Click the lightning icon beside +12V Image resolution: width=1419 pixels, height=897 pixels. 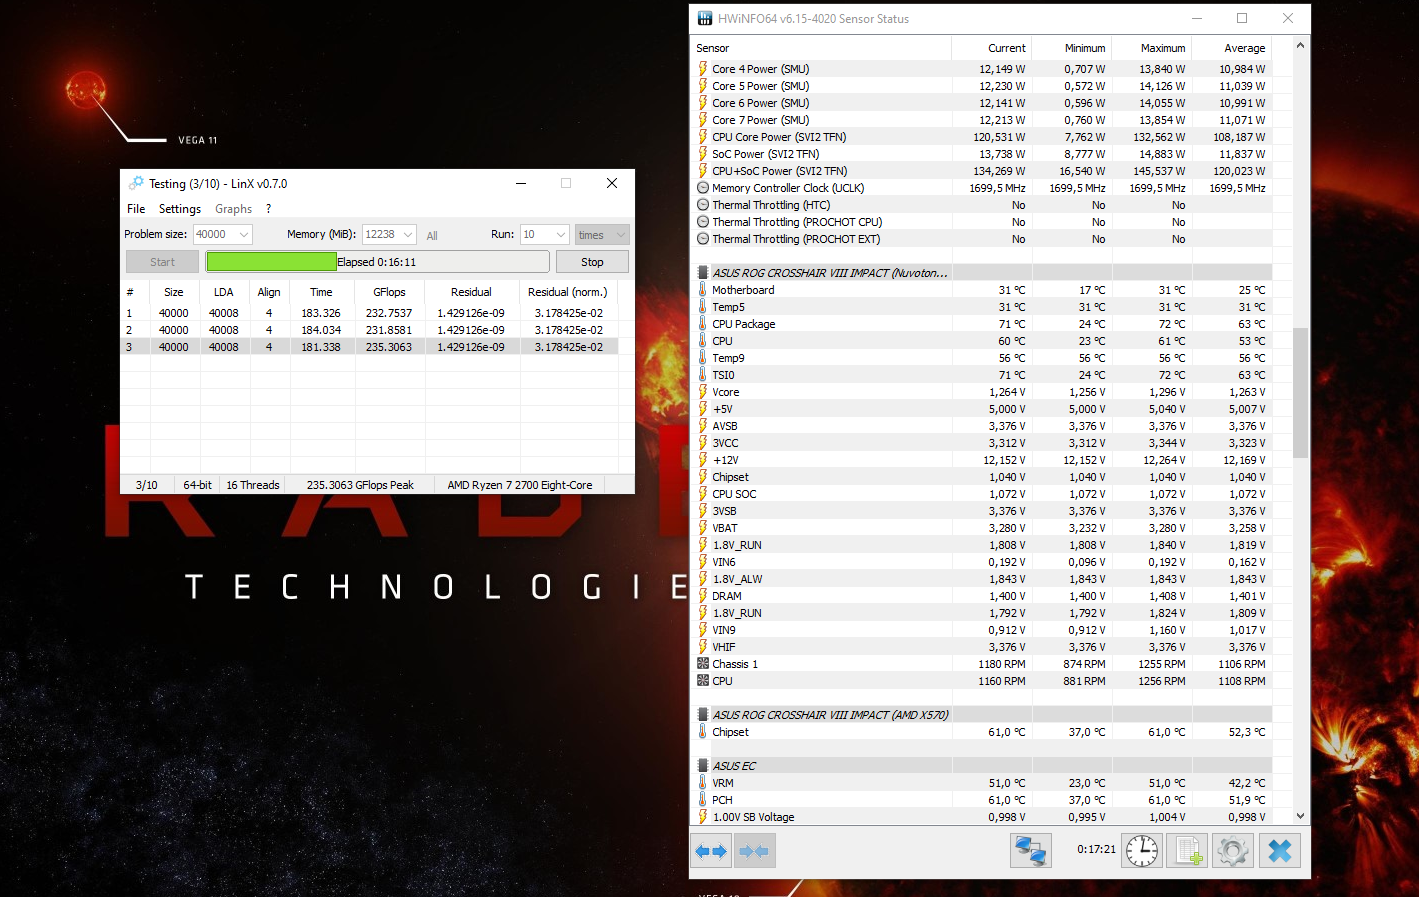[x=703, y=460]
